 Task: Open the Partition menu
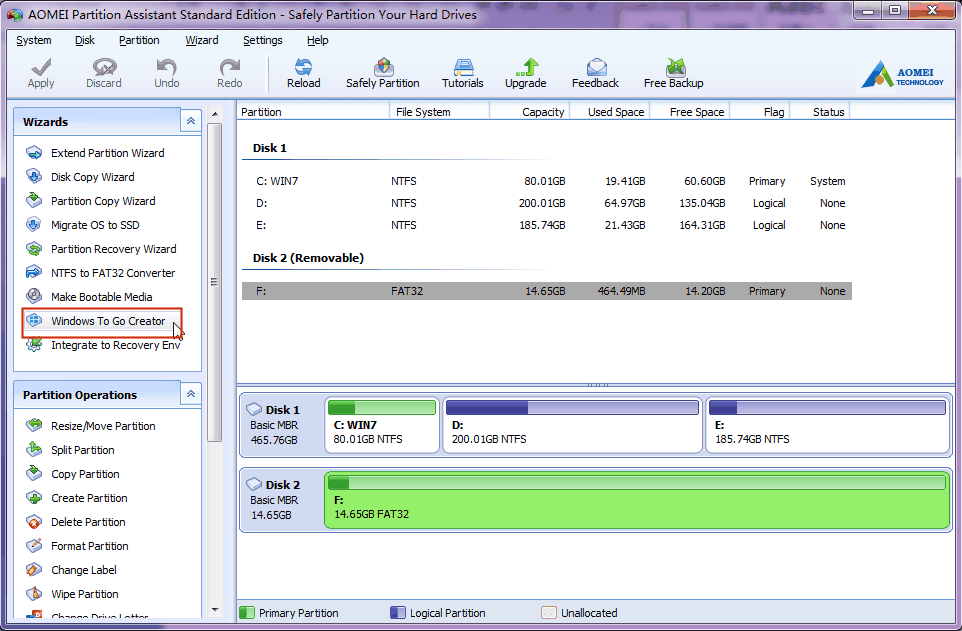[x=139, y=40]
